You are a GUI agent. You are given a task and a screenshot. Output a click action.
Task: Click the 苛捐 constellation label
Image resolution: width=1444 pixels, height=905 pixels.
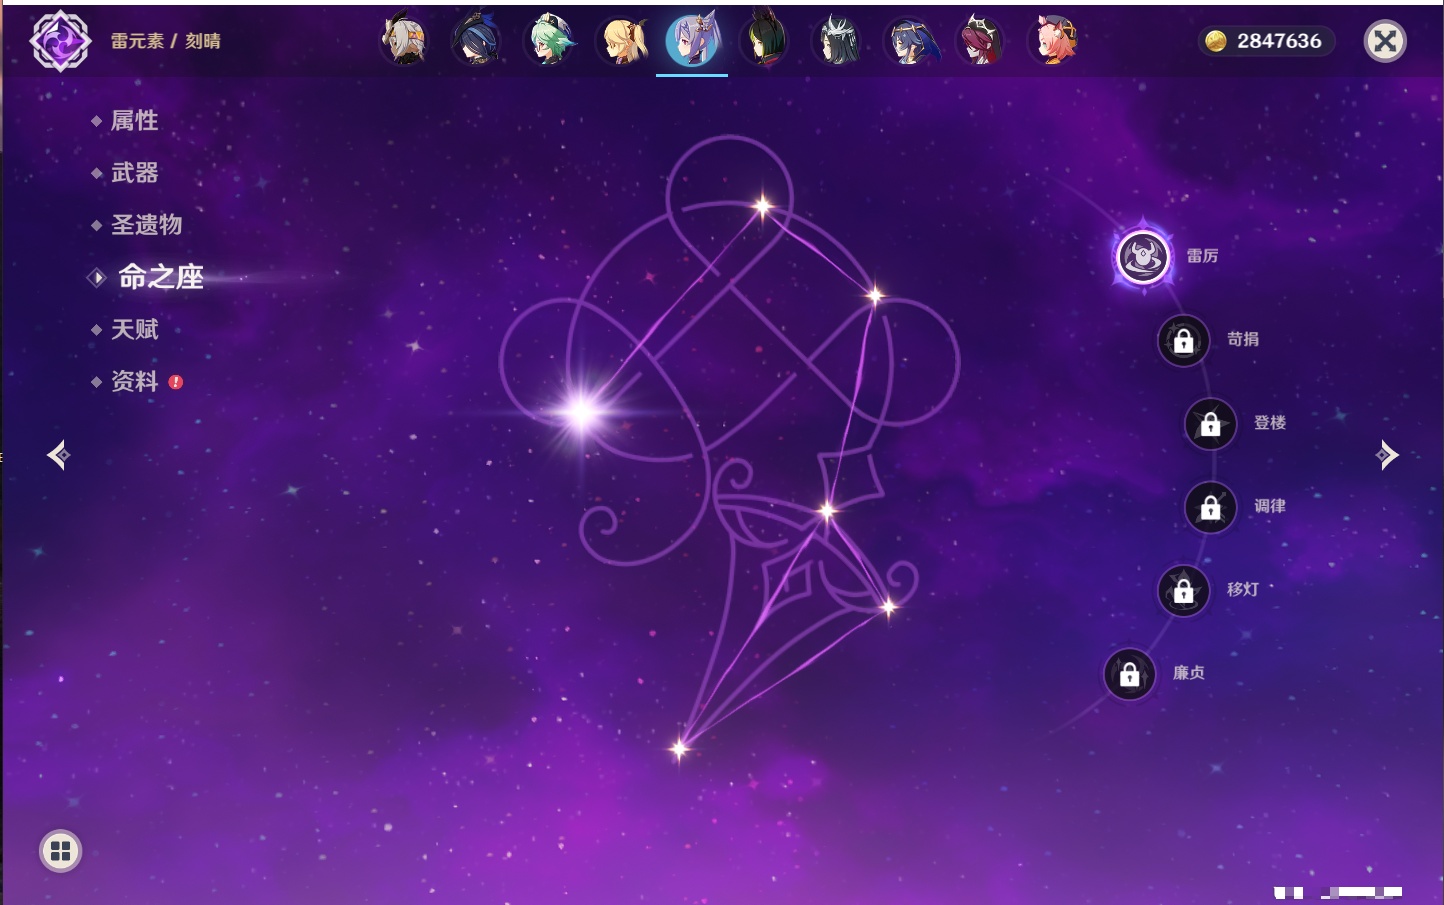pyautogui.click(x=1243, y=339)
